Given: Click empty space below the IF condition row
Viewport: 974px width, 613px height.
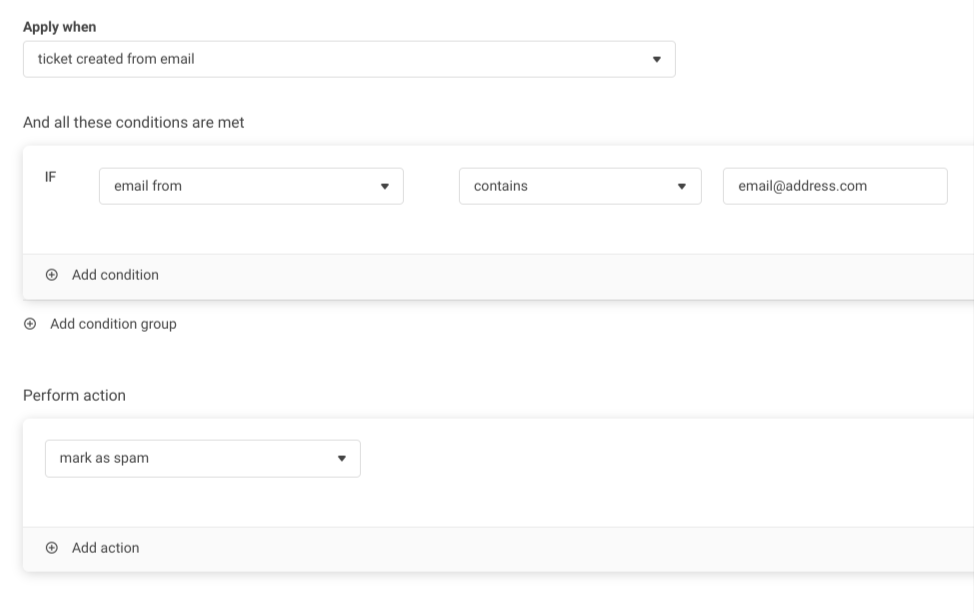Looking at the screenshot, I should 500,230.
